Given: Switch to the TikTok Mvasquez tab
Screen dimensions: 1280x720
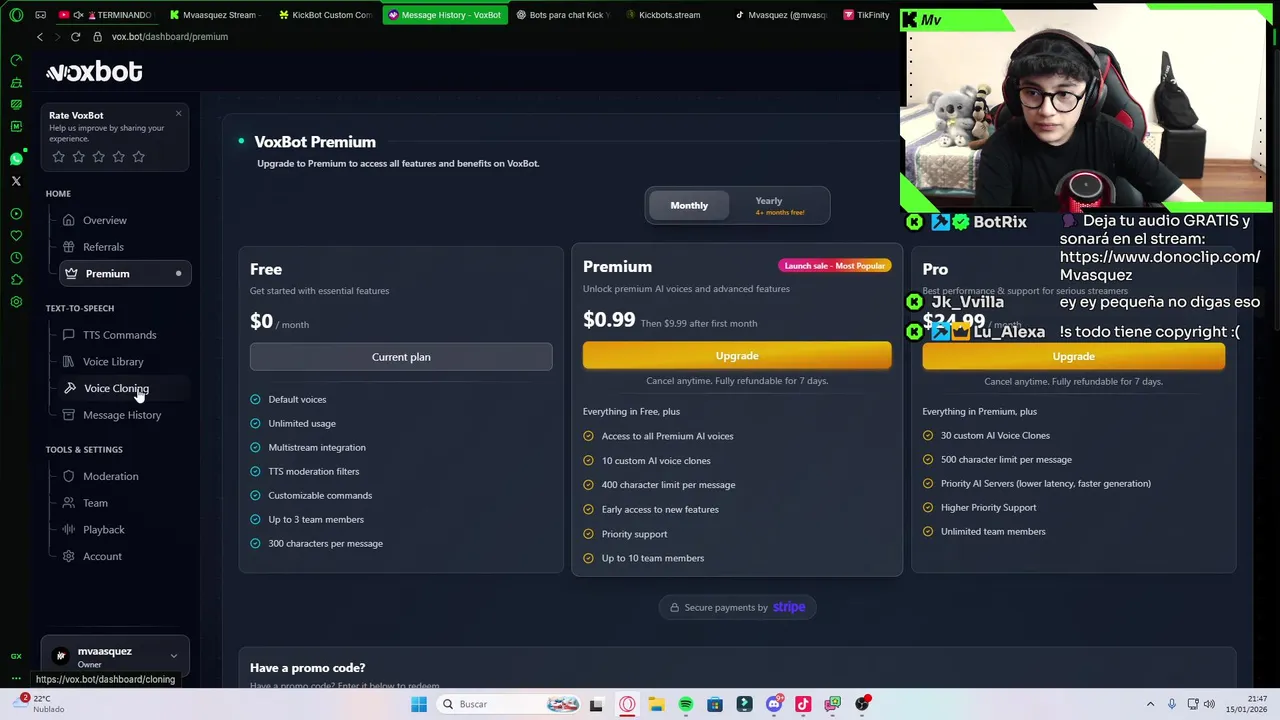Looking at the screenshot, I should (781, 15).
